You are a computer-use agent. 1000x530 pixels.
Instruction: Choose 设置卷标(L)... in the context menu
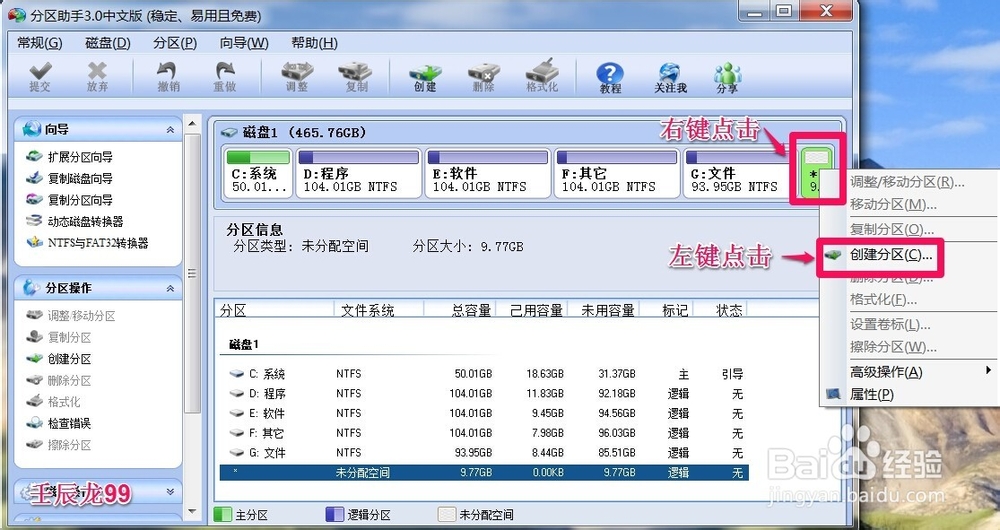(x=890, y=325)
